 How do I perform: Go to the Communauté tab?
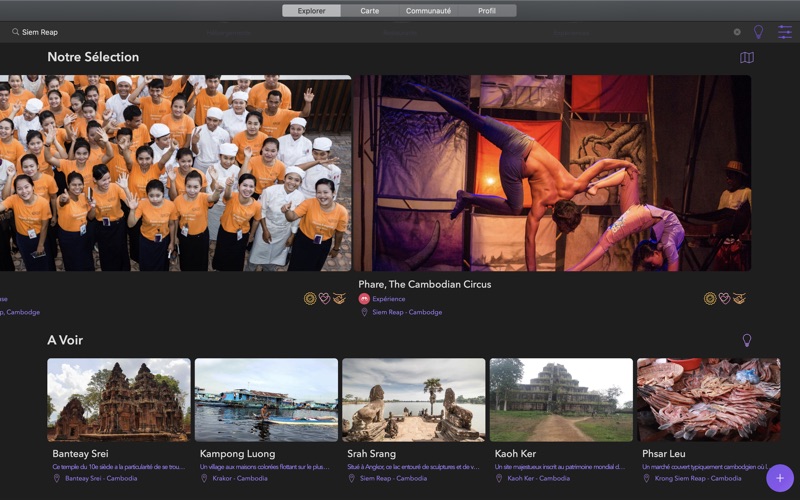pyautogui.click(x=428, y=11)
